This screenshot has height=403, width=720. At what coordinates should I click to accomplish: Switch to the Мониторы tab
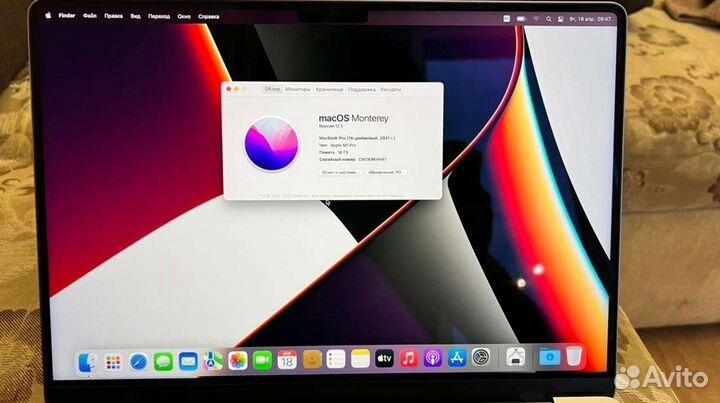(x=298, y=90)
